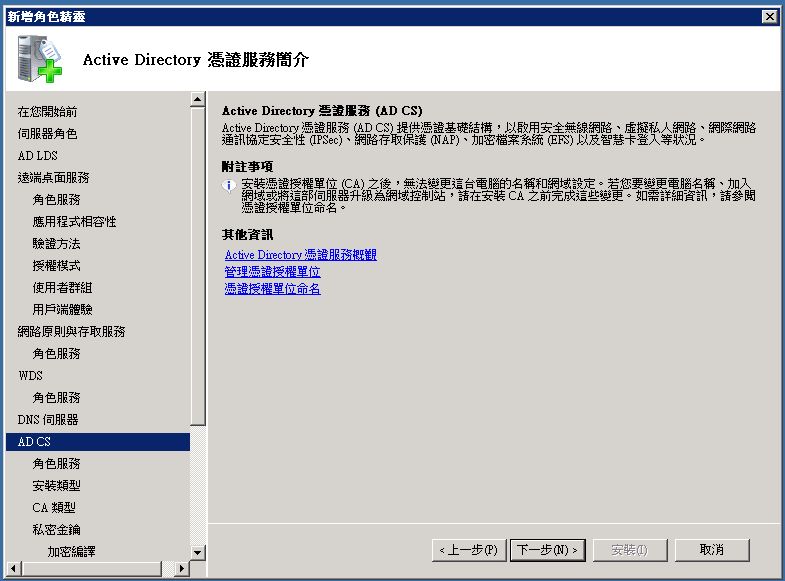785x581 pixels.
Task: Select 網路原則與存取服務 step
Action: pos(71,331)
